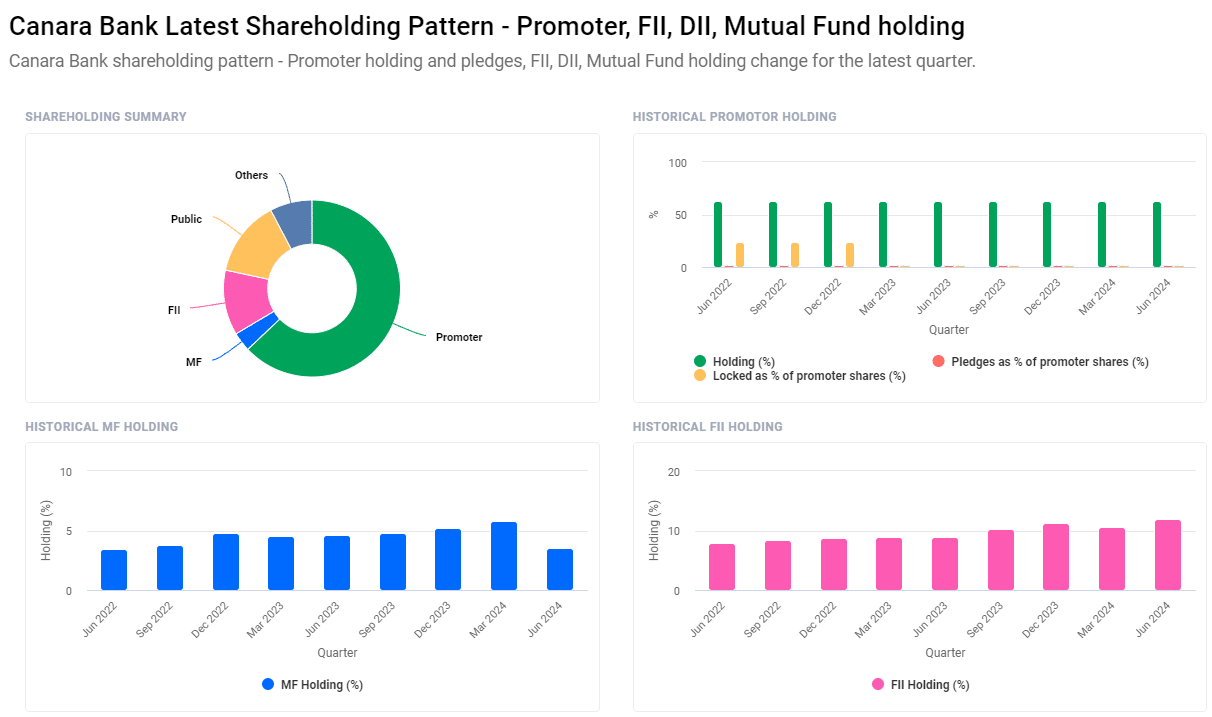Click the Jun 2022 bar in MF holding chart
The width and height of the screenshot is (1212, 717).
114,570
